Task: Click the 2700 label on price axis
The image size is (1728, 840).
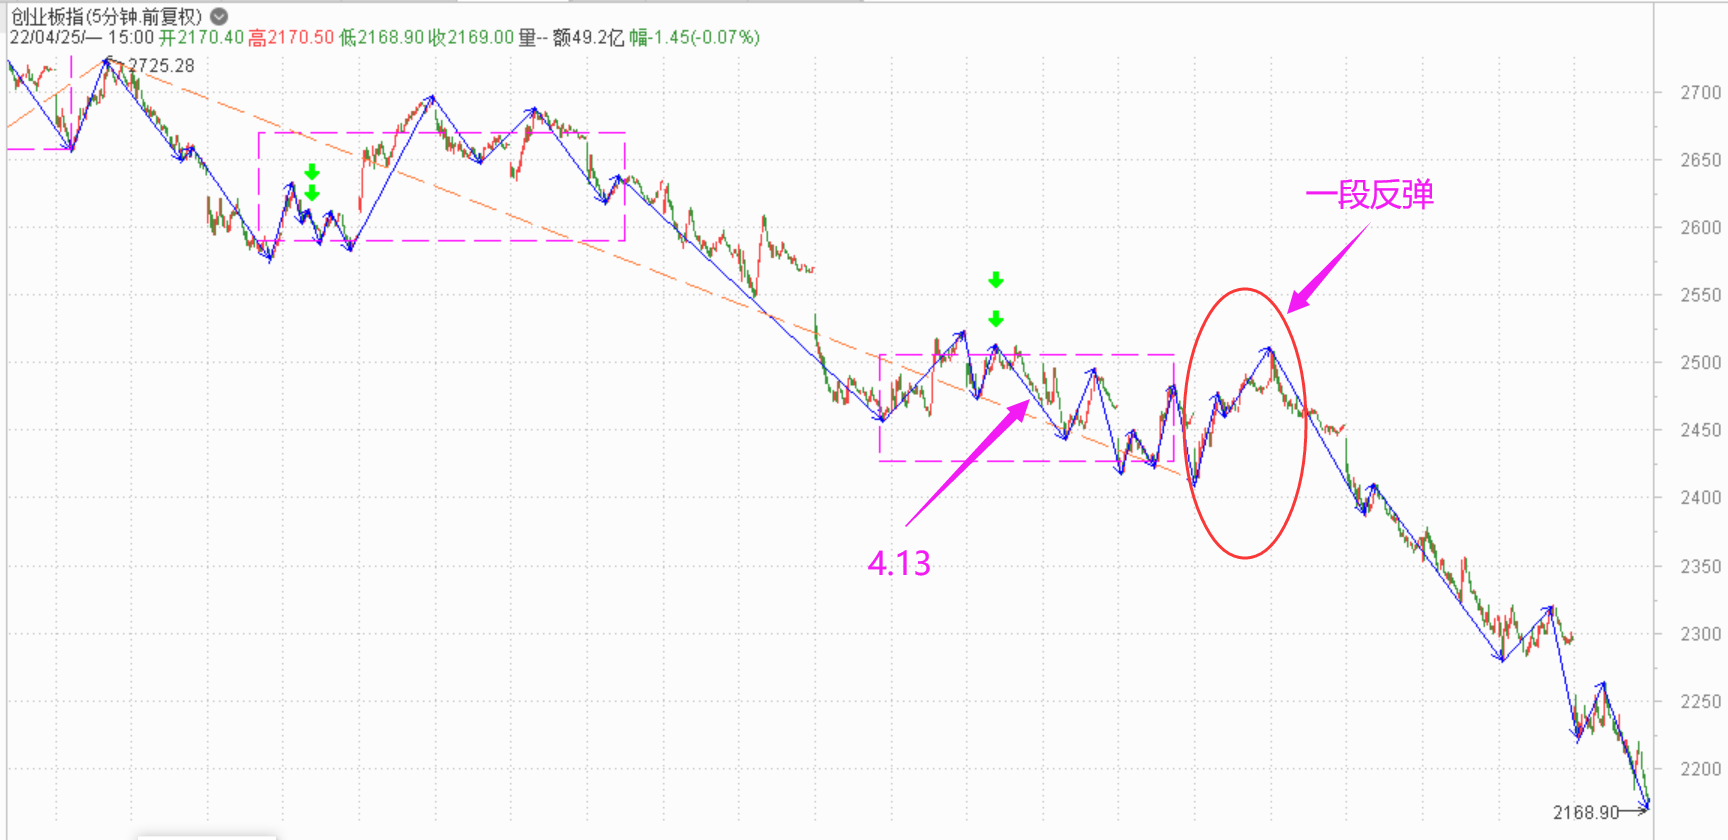Action: coord(1700,93)
